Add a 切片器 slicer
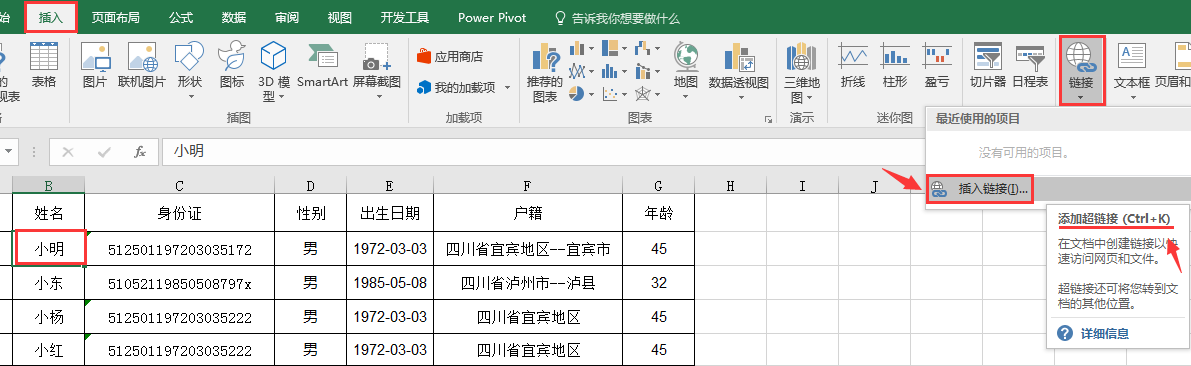 988,65
